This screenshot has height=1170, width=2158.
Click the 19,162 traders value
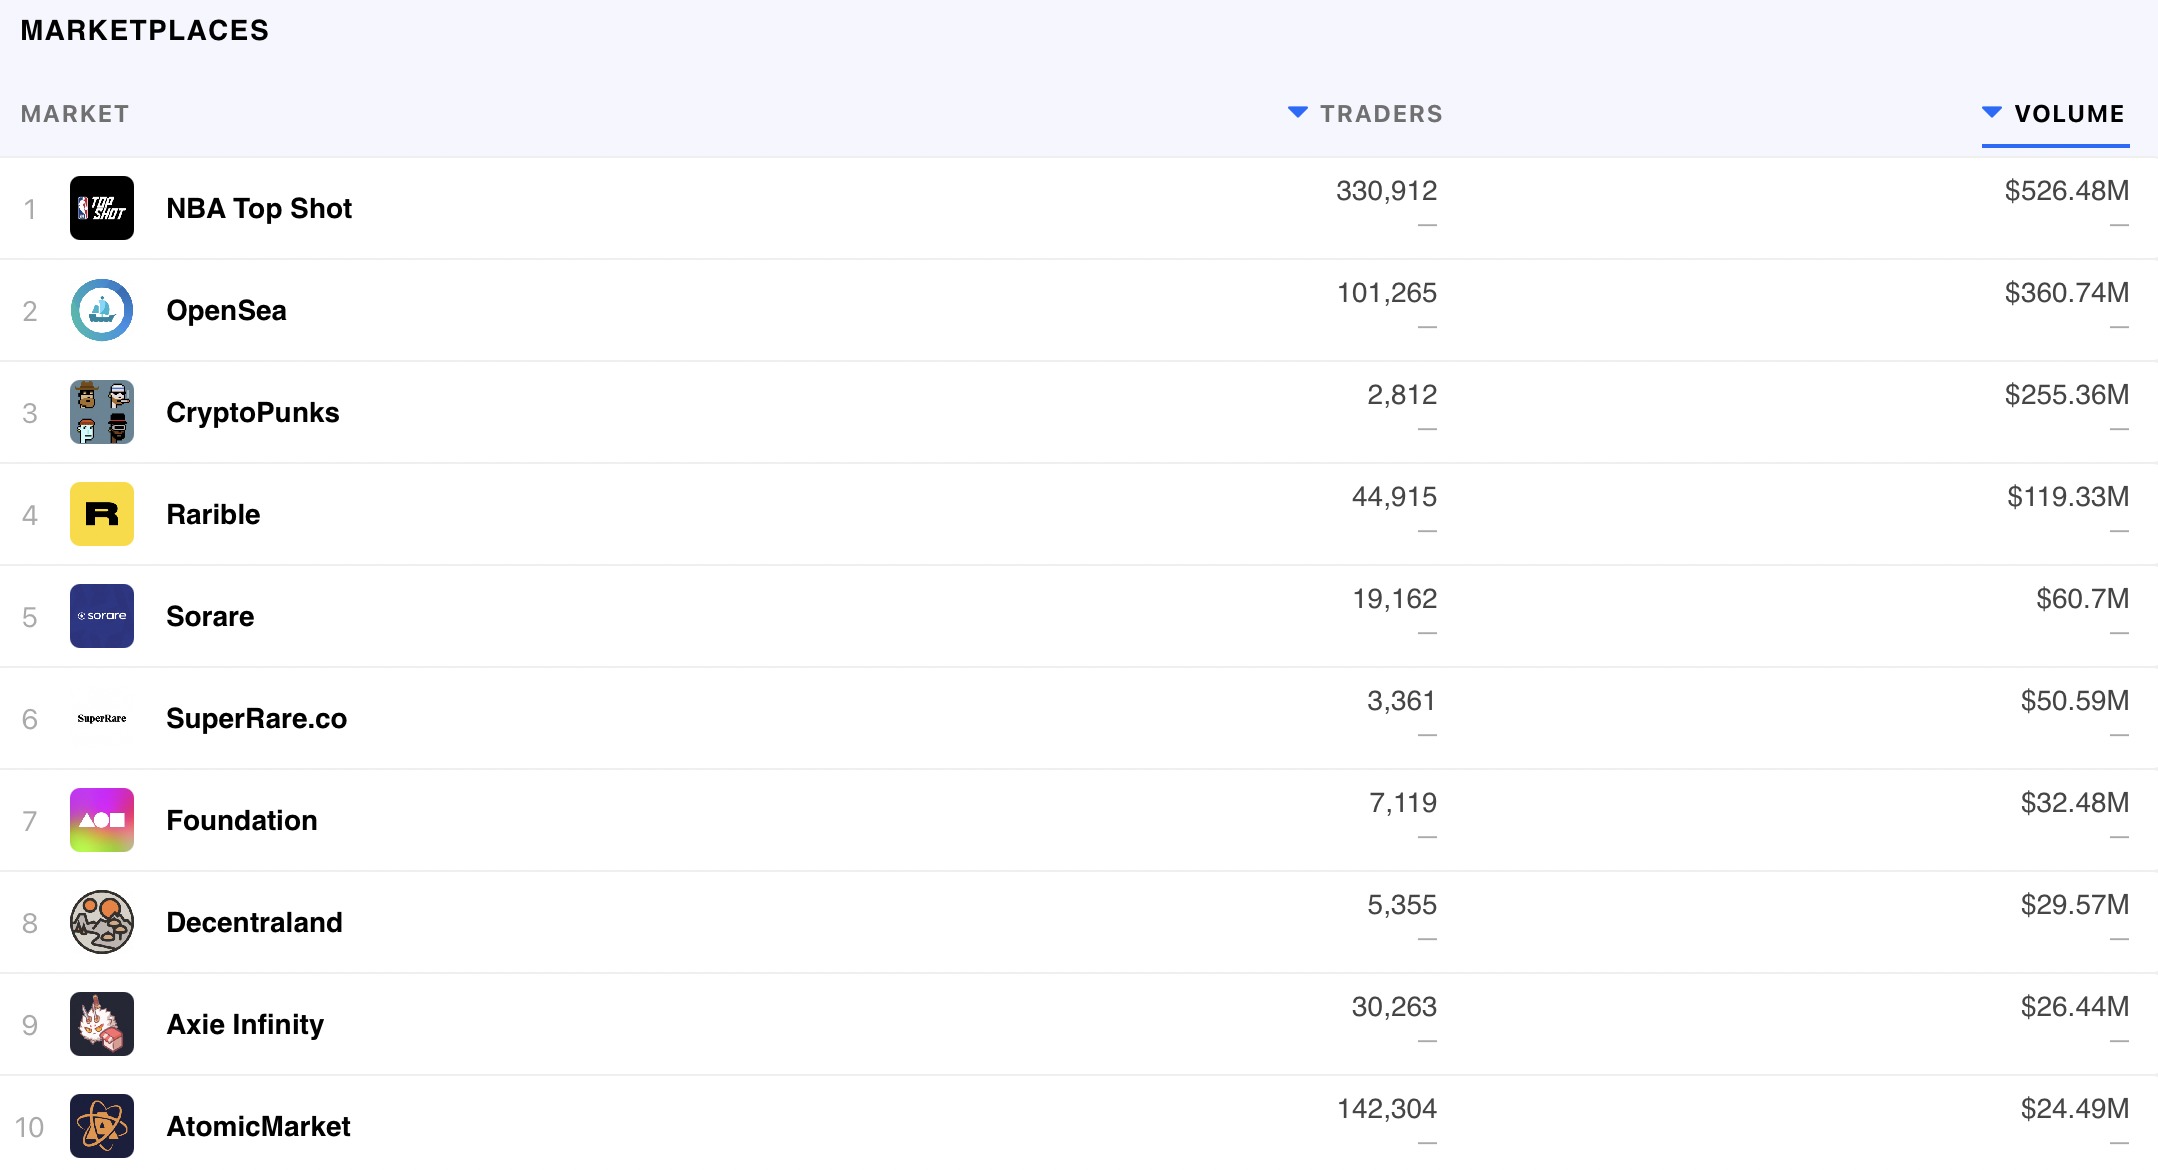coord(1395,599)
